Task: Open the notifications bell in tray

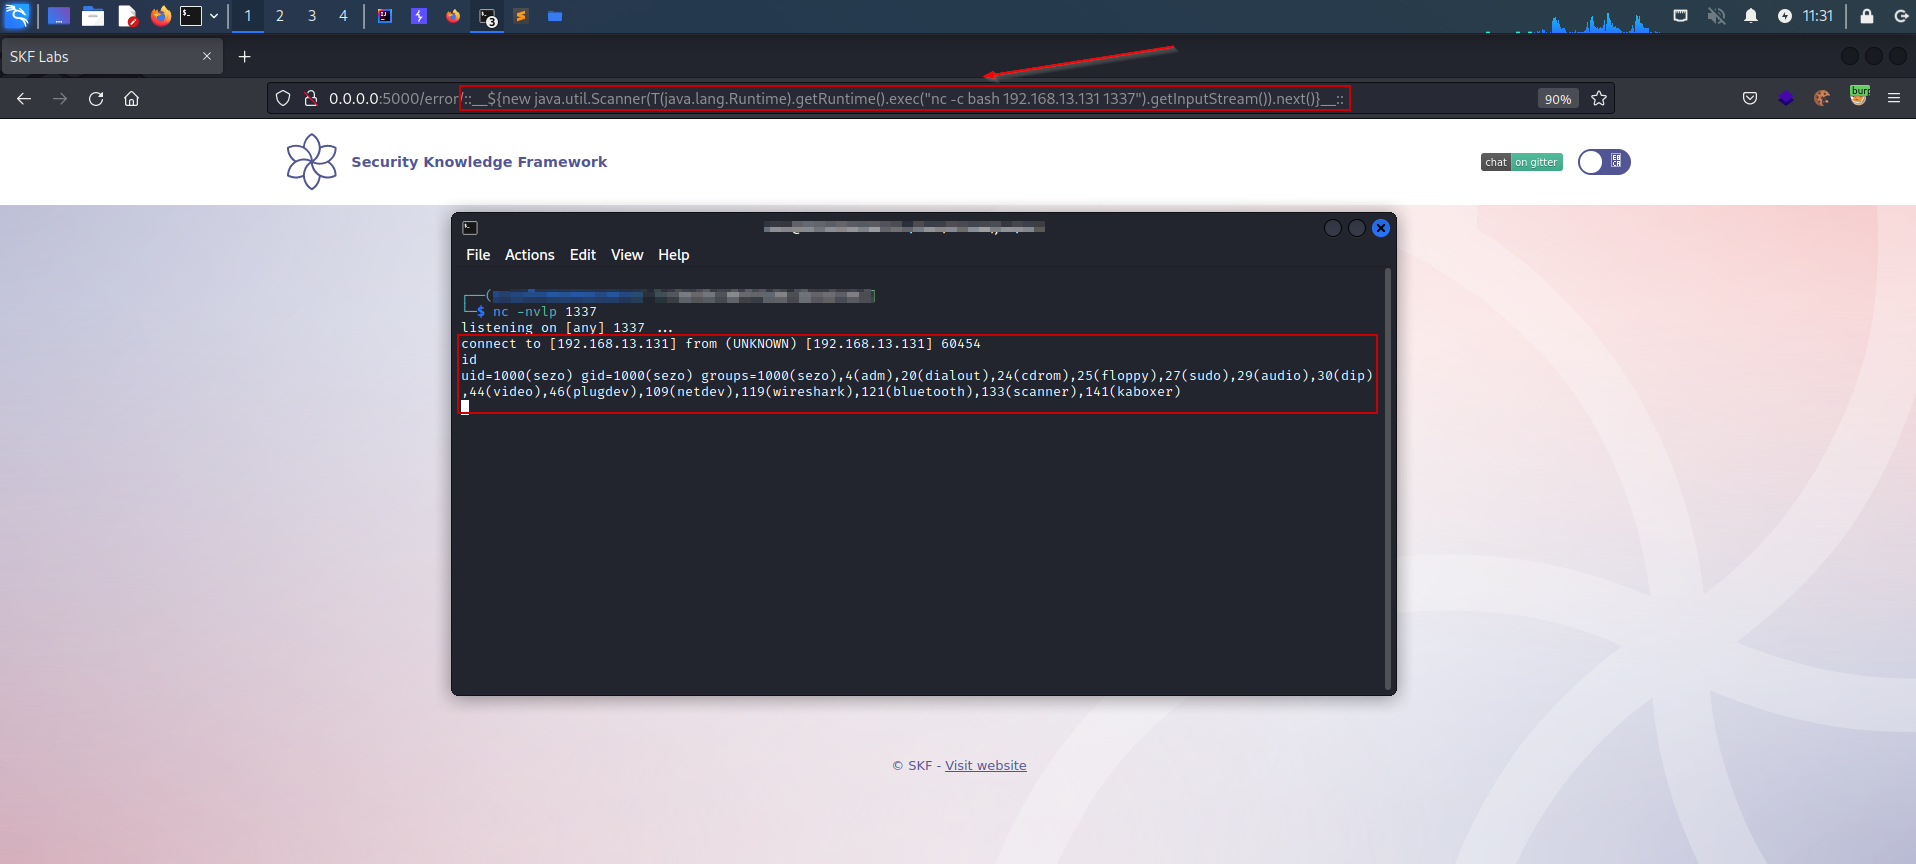Action: (x=1751, y=16)
